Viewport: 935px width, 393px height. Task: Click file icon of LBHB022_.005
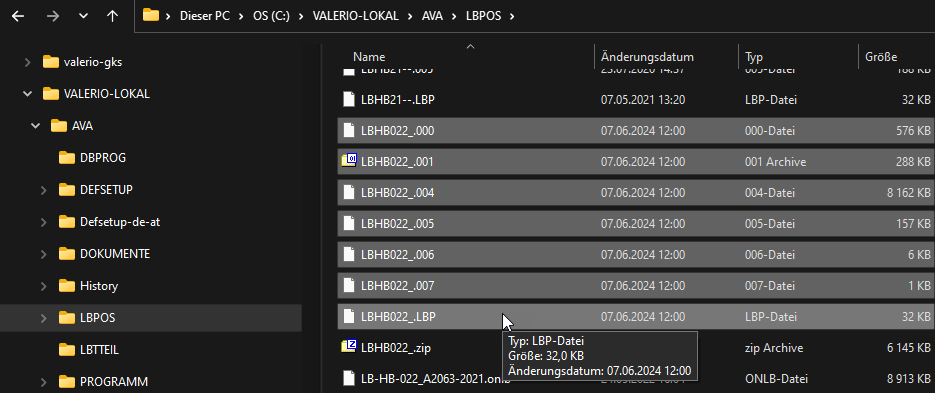349,224
